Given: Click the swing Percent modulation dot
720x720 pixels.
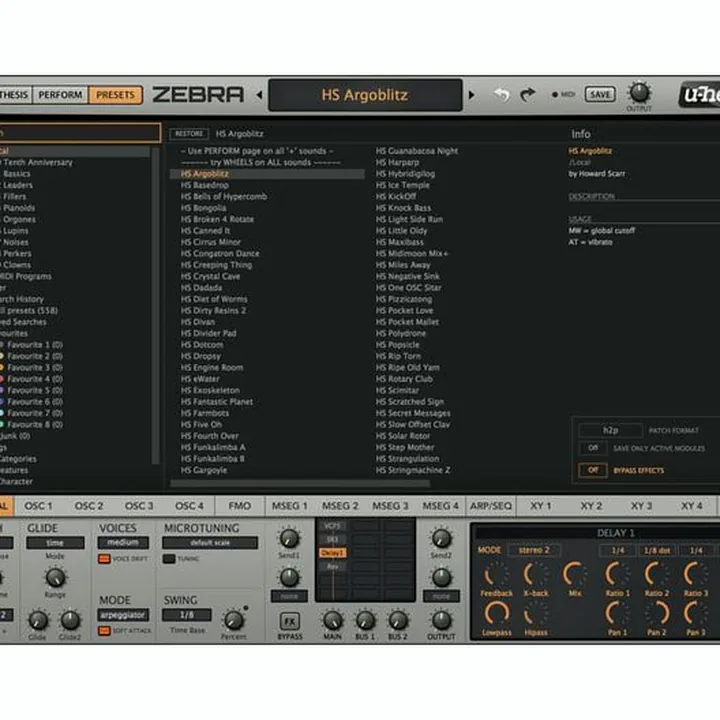Looking at the screenshot, I should 246,608.
